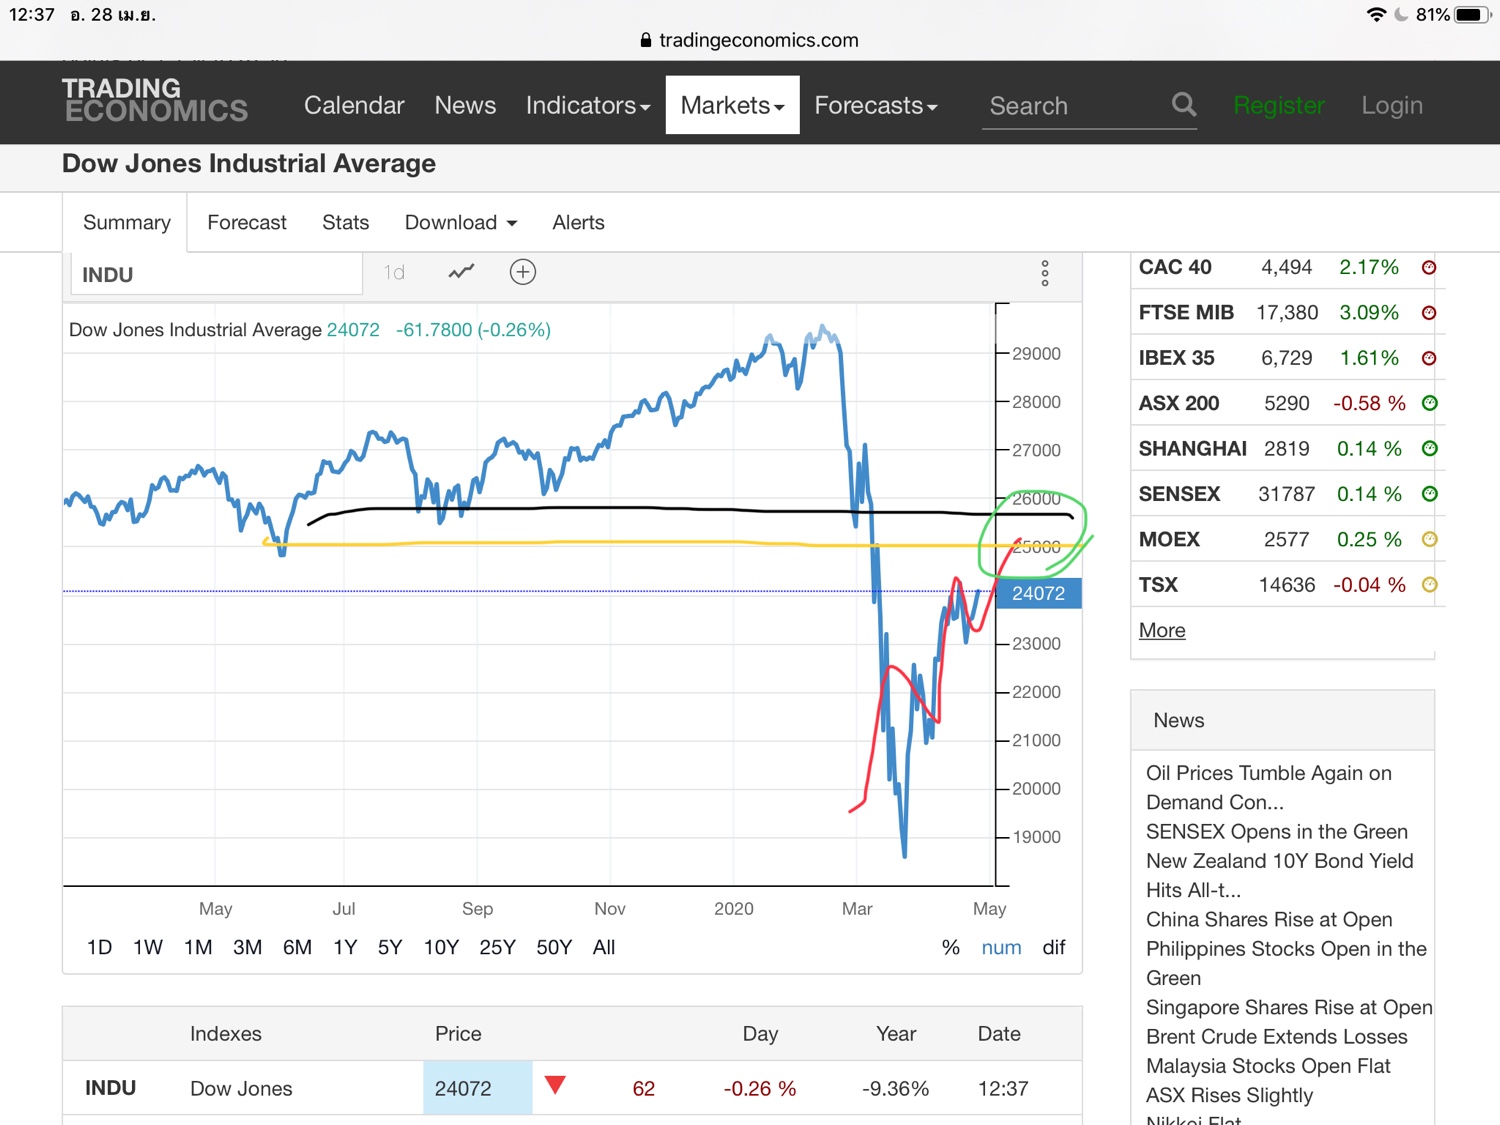
Task: Click the ASX 200 green clock icon
Action: [x=1429, y=403]
